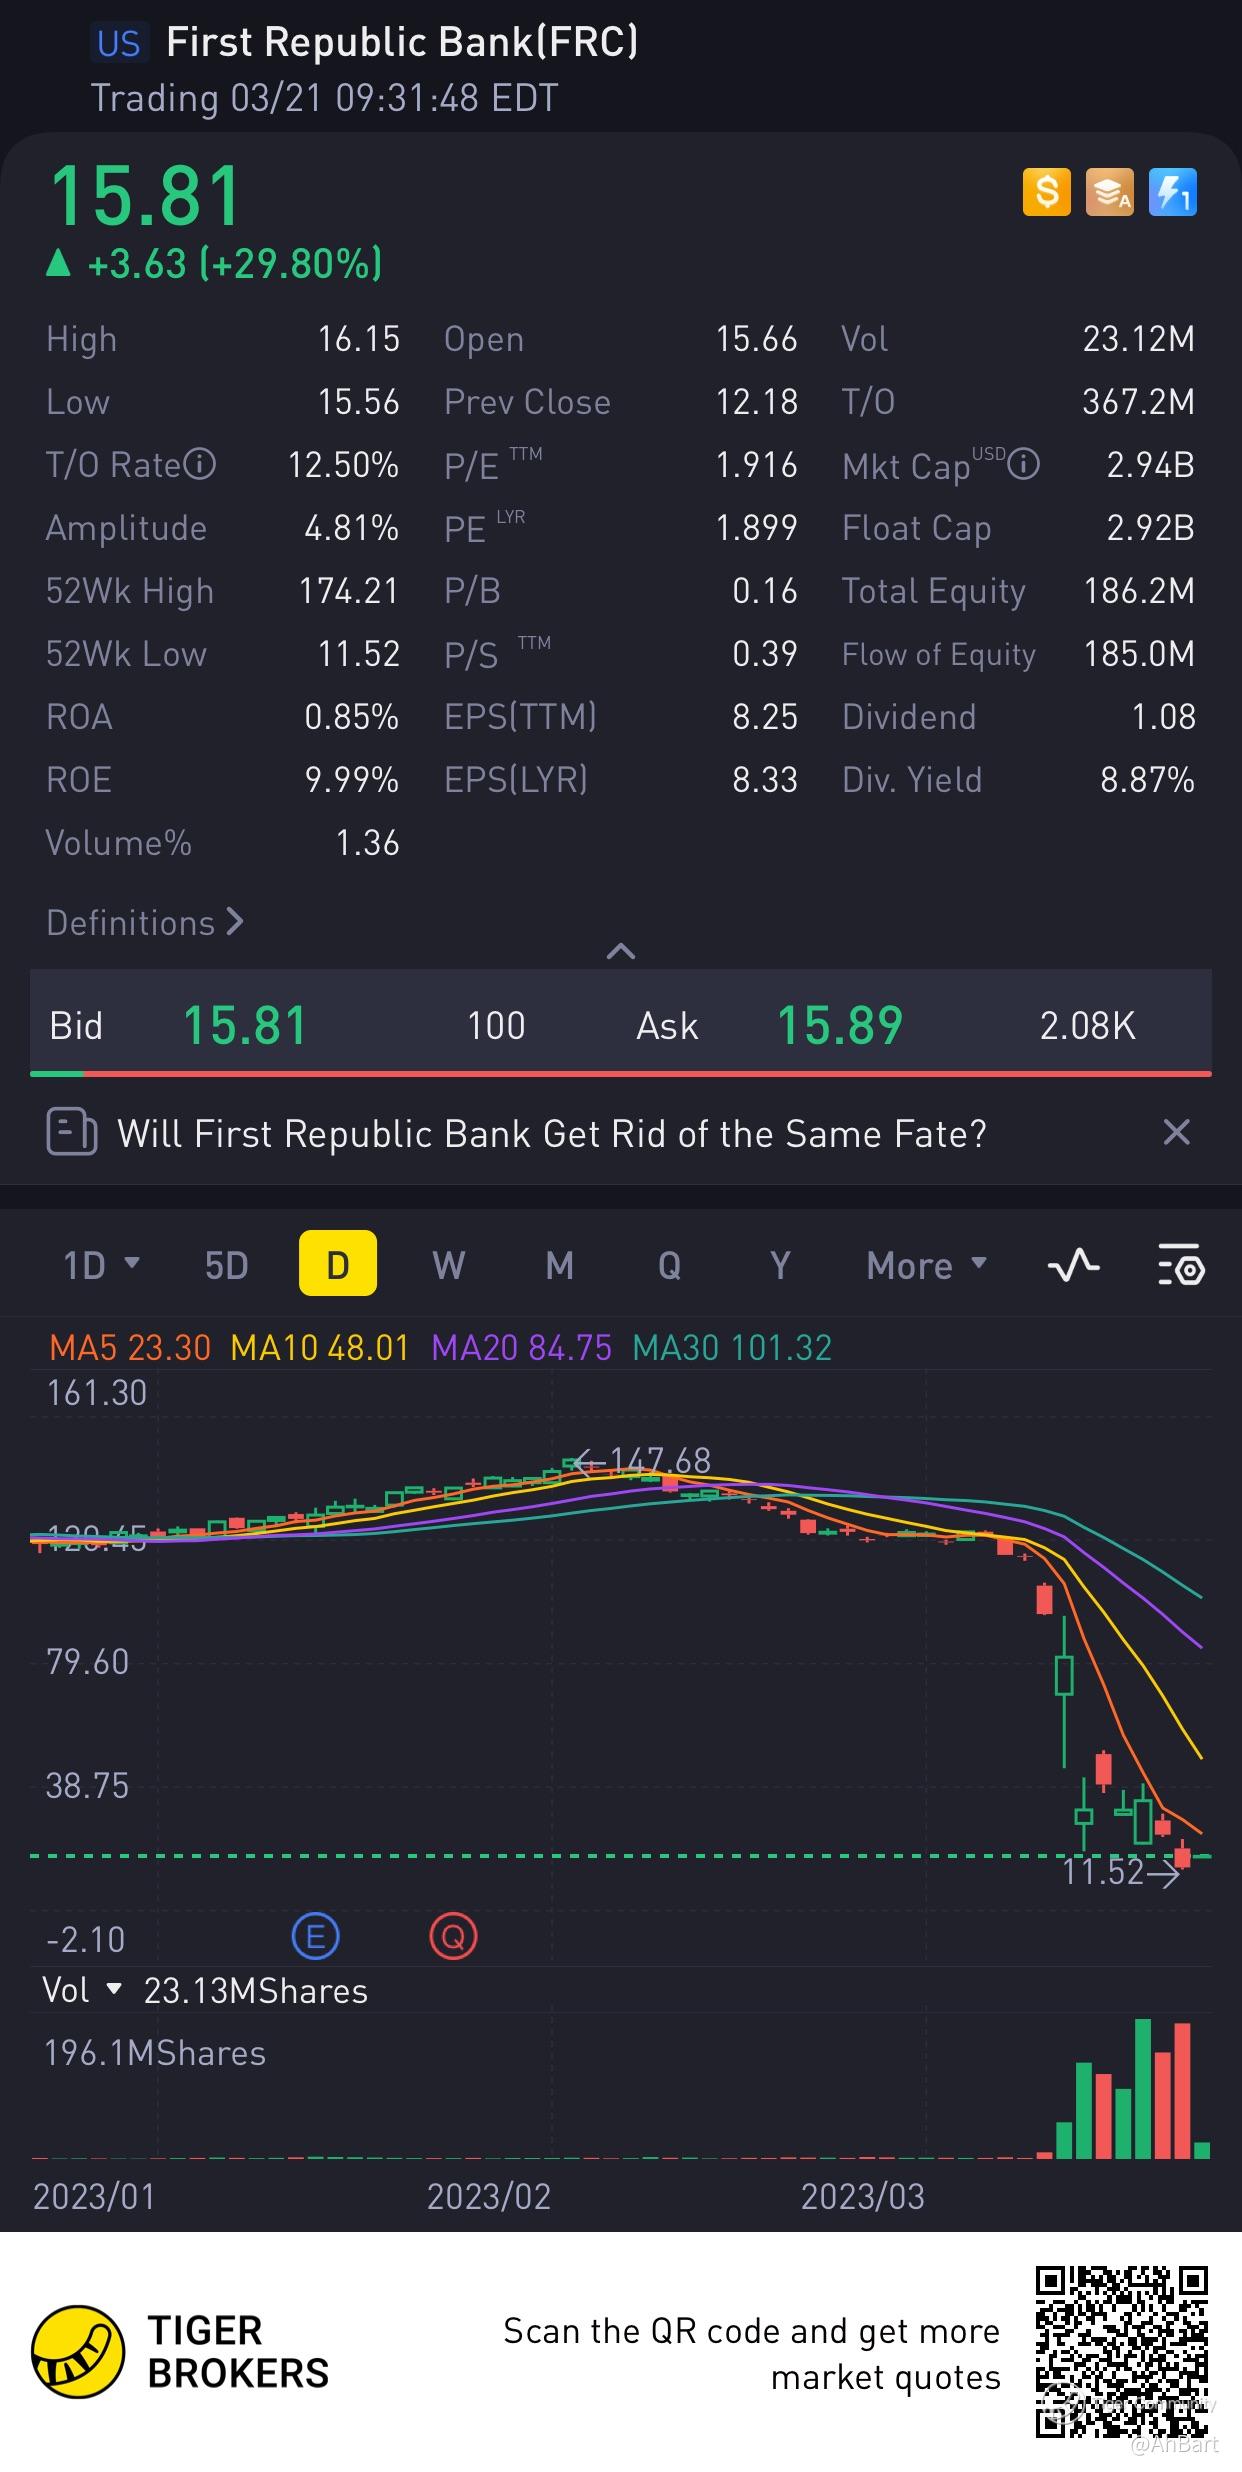Viewport: 1242px width, 2472px height.
Task: Switch to the W weekly chart tab
Action: 449,1266
